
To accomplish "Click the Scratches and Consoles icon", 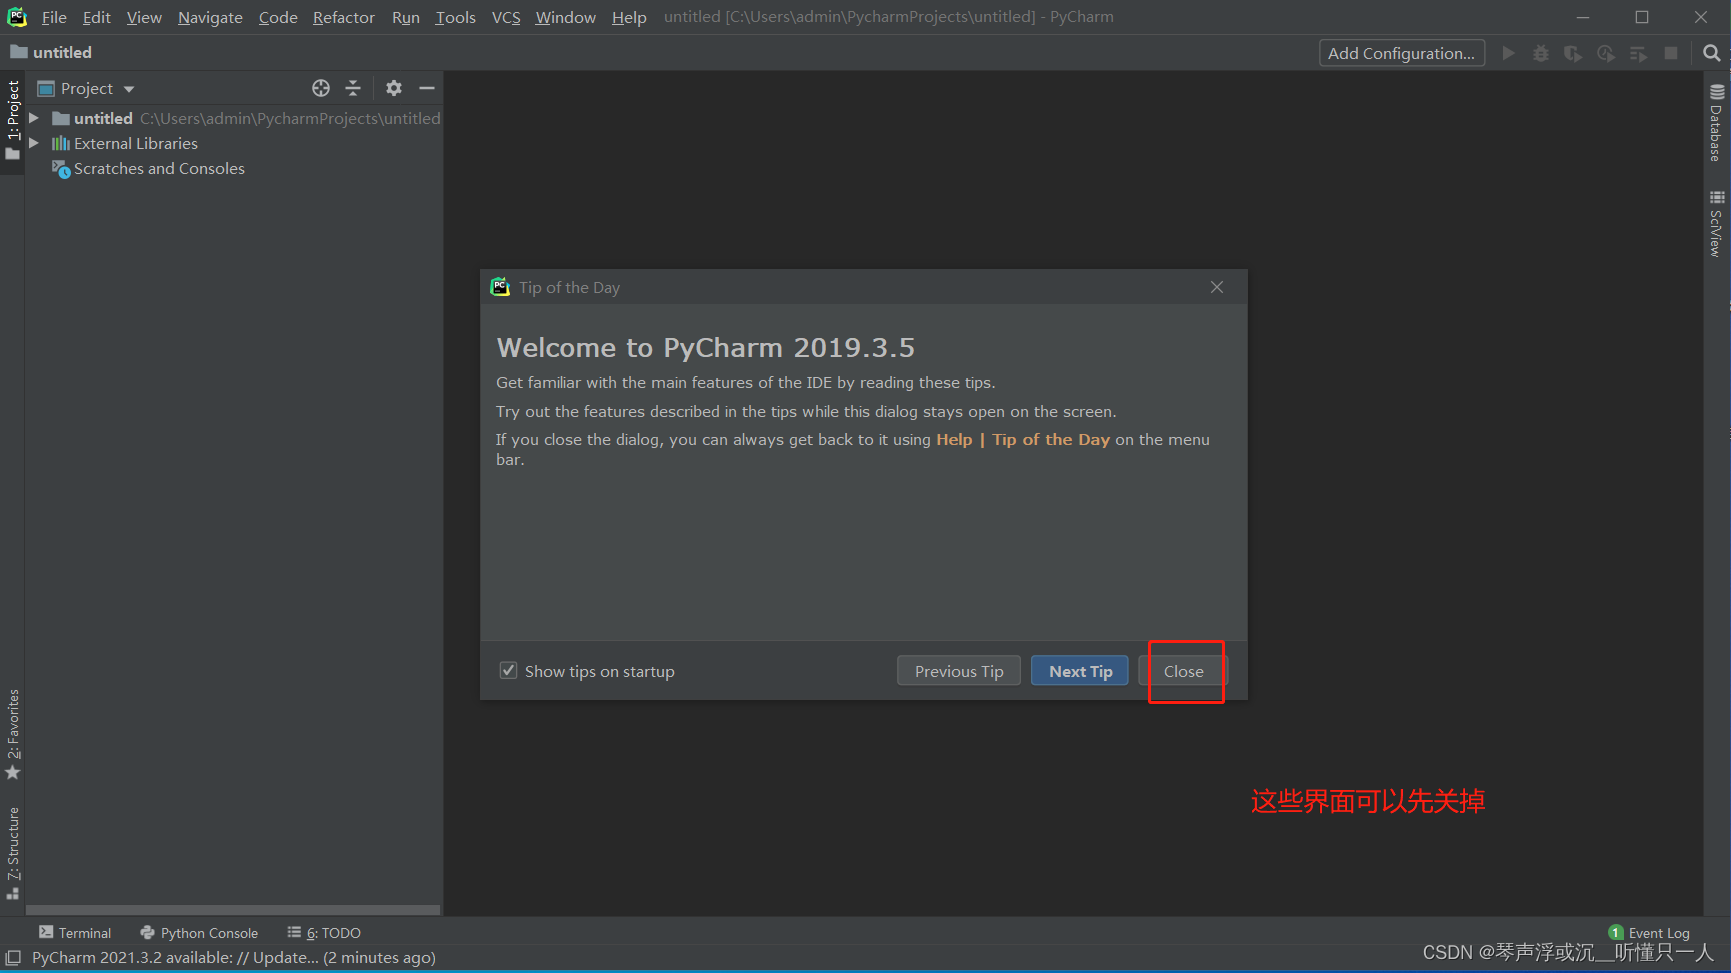I will click(61, 169).
